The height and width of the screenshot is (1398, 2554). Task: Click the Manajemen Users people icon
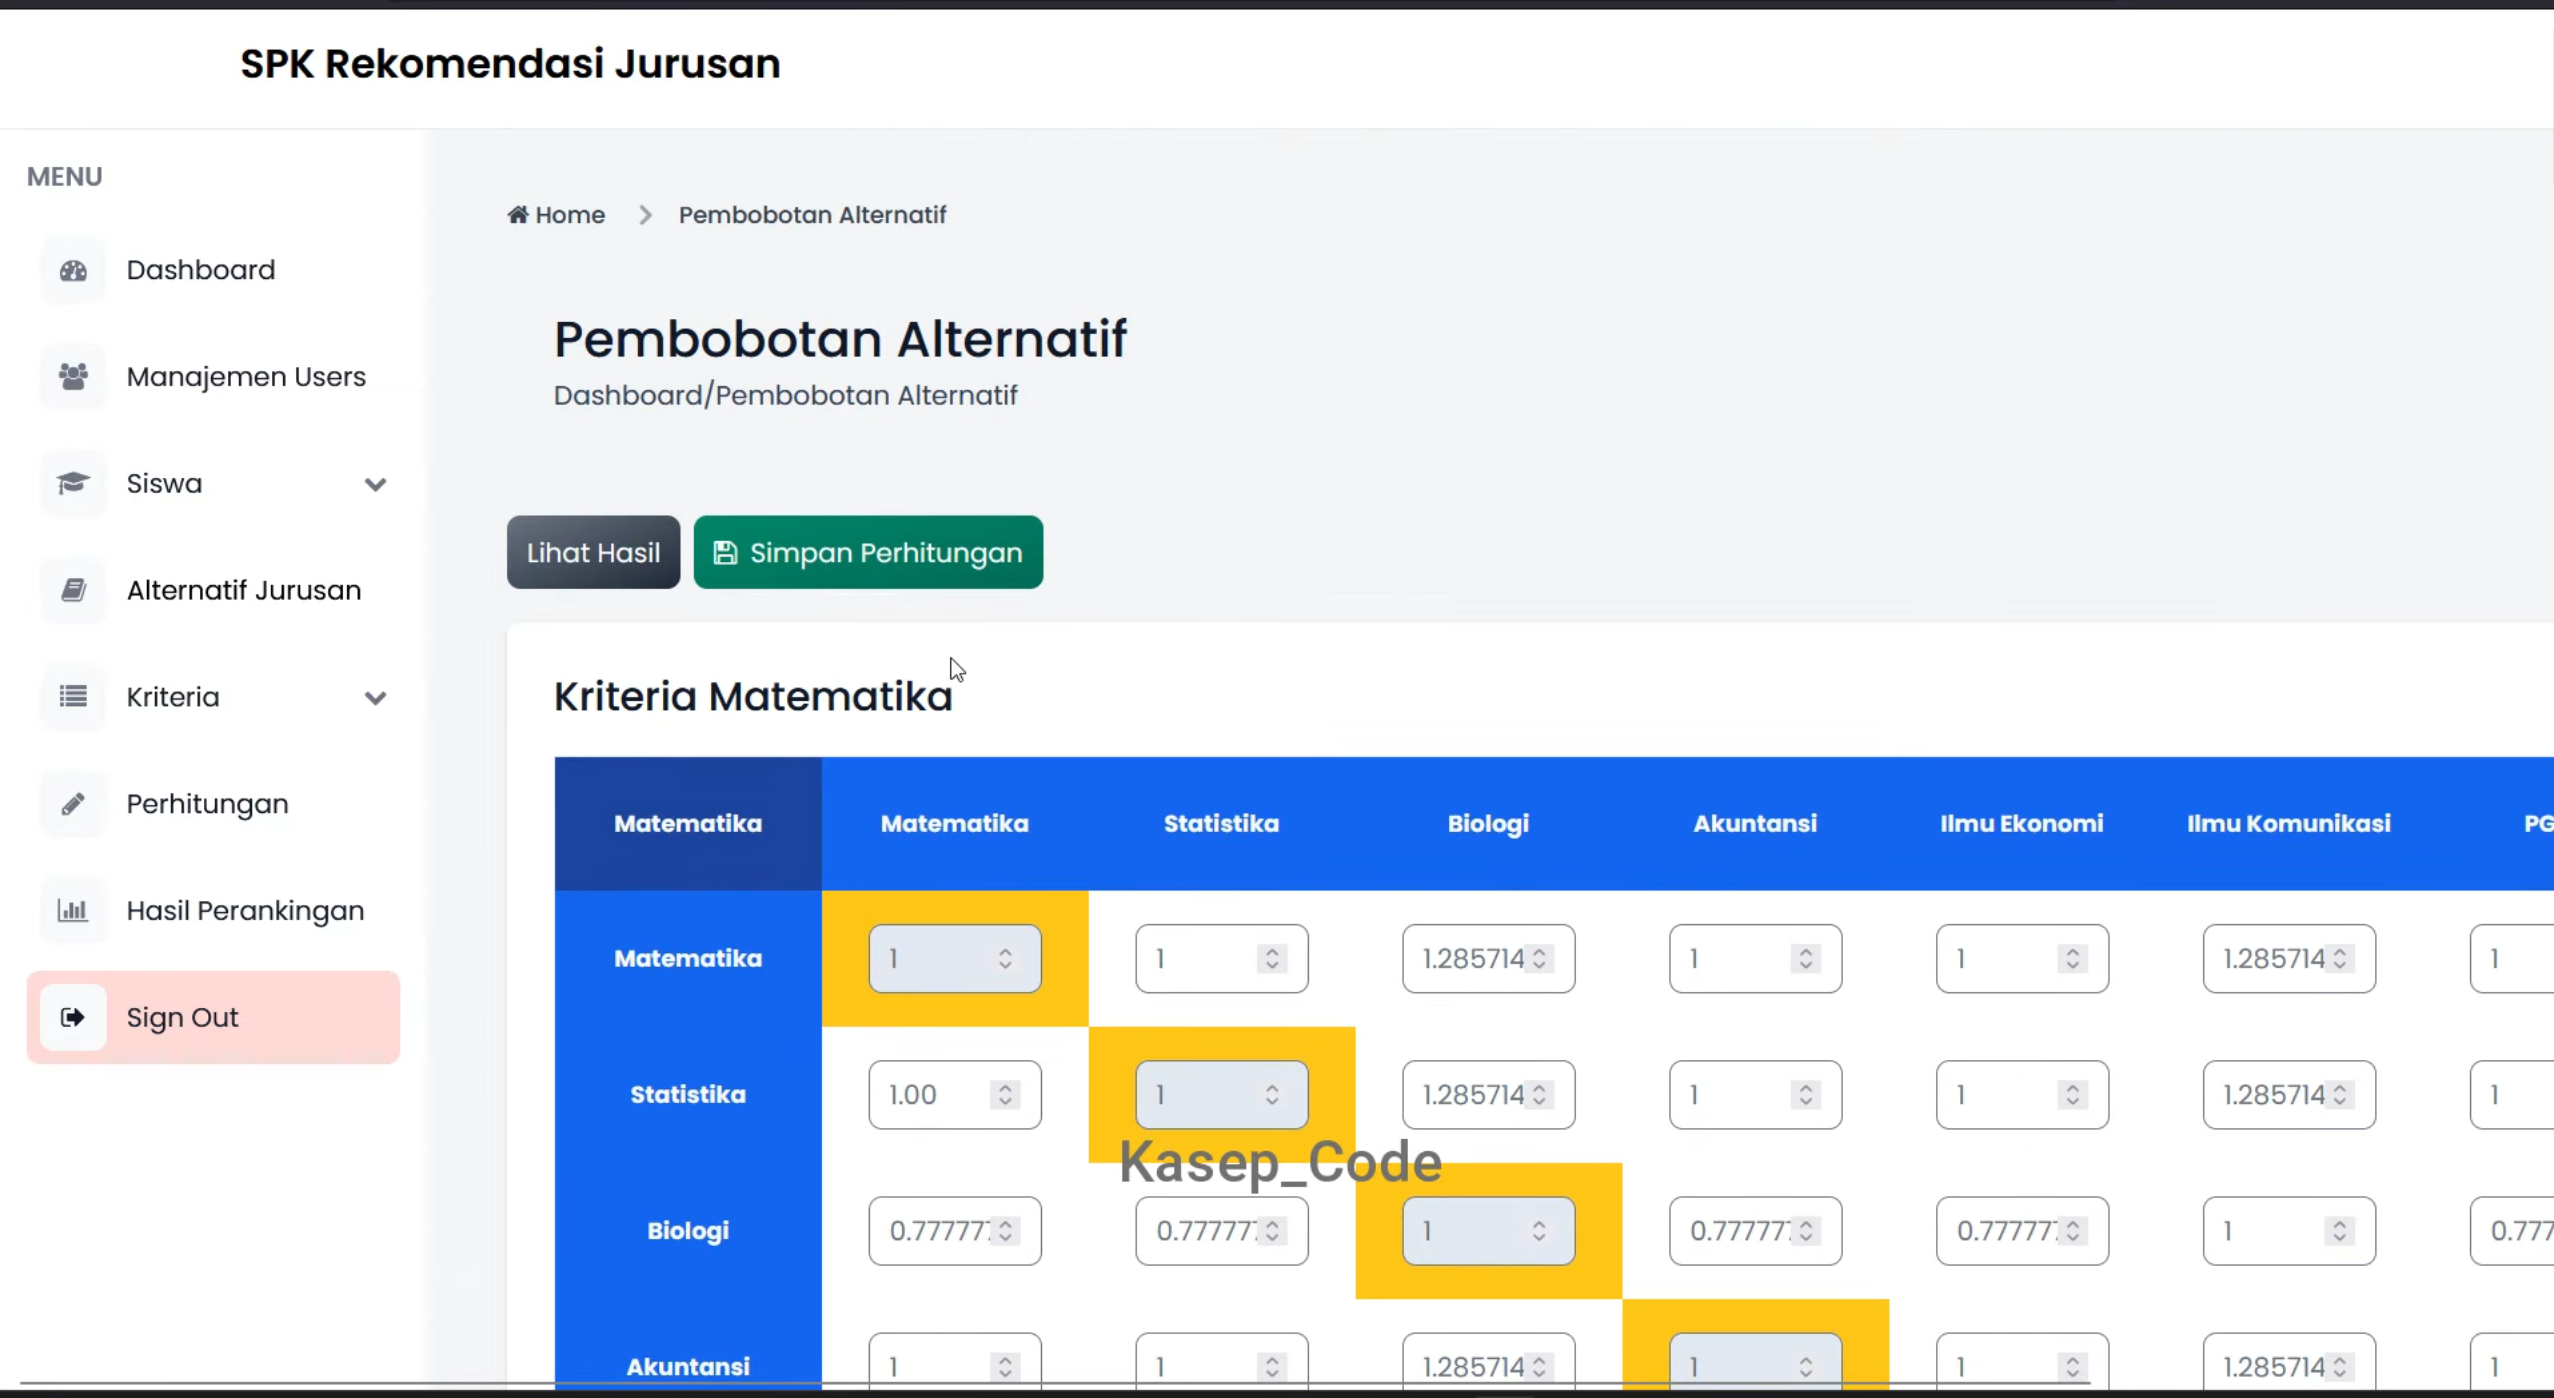coord(73,377)
